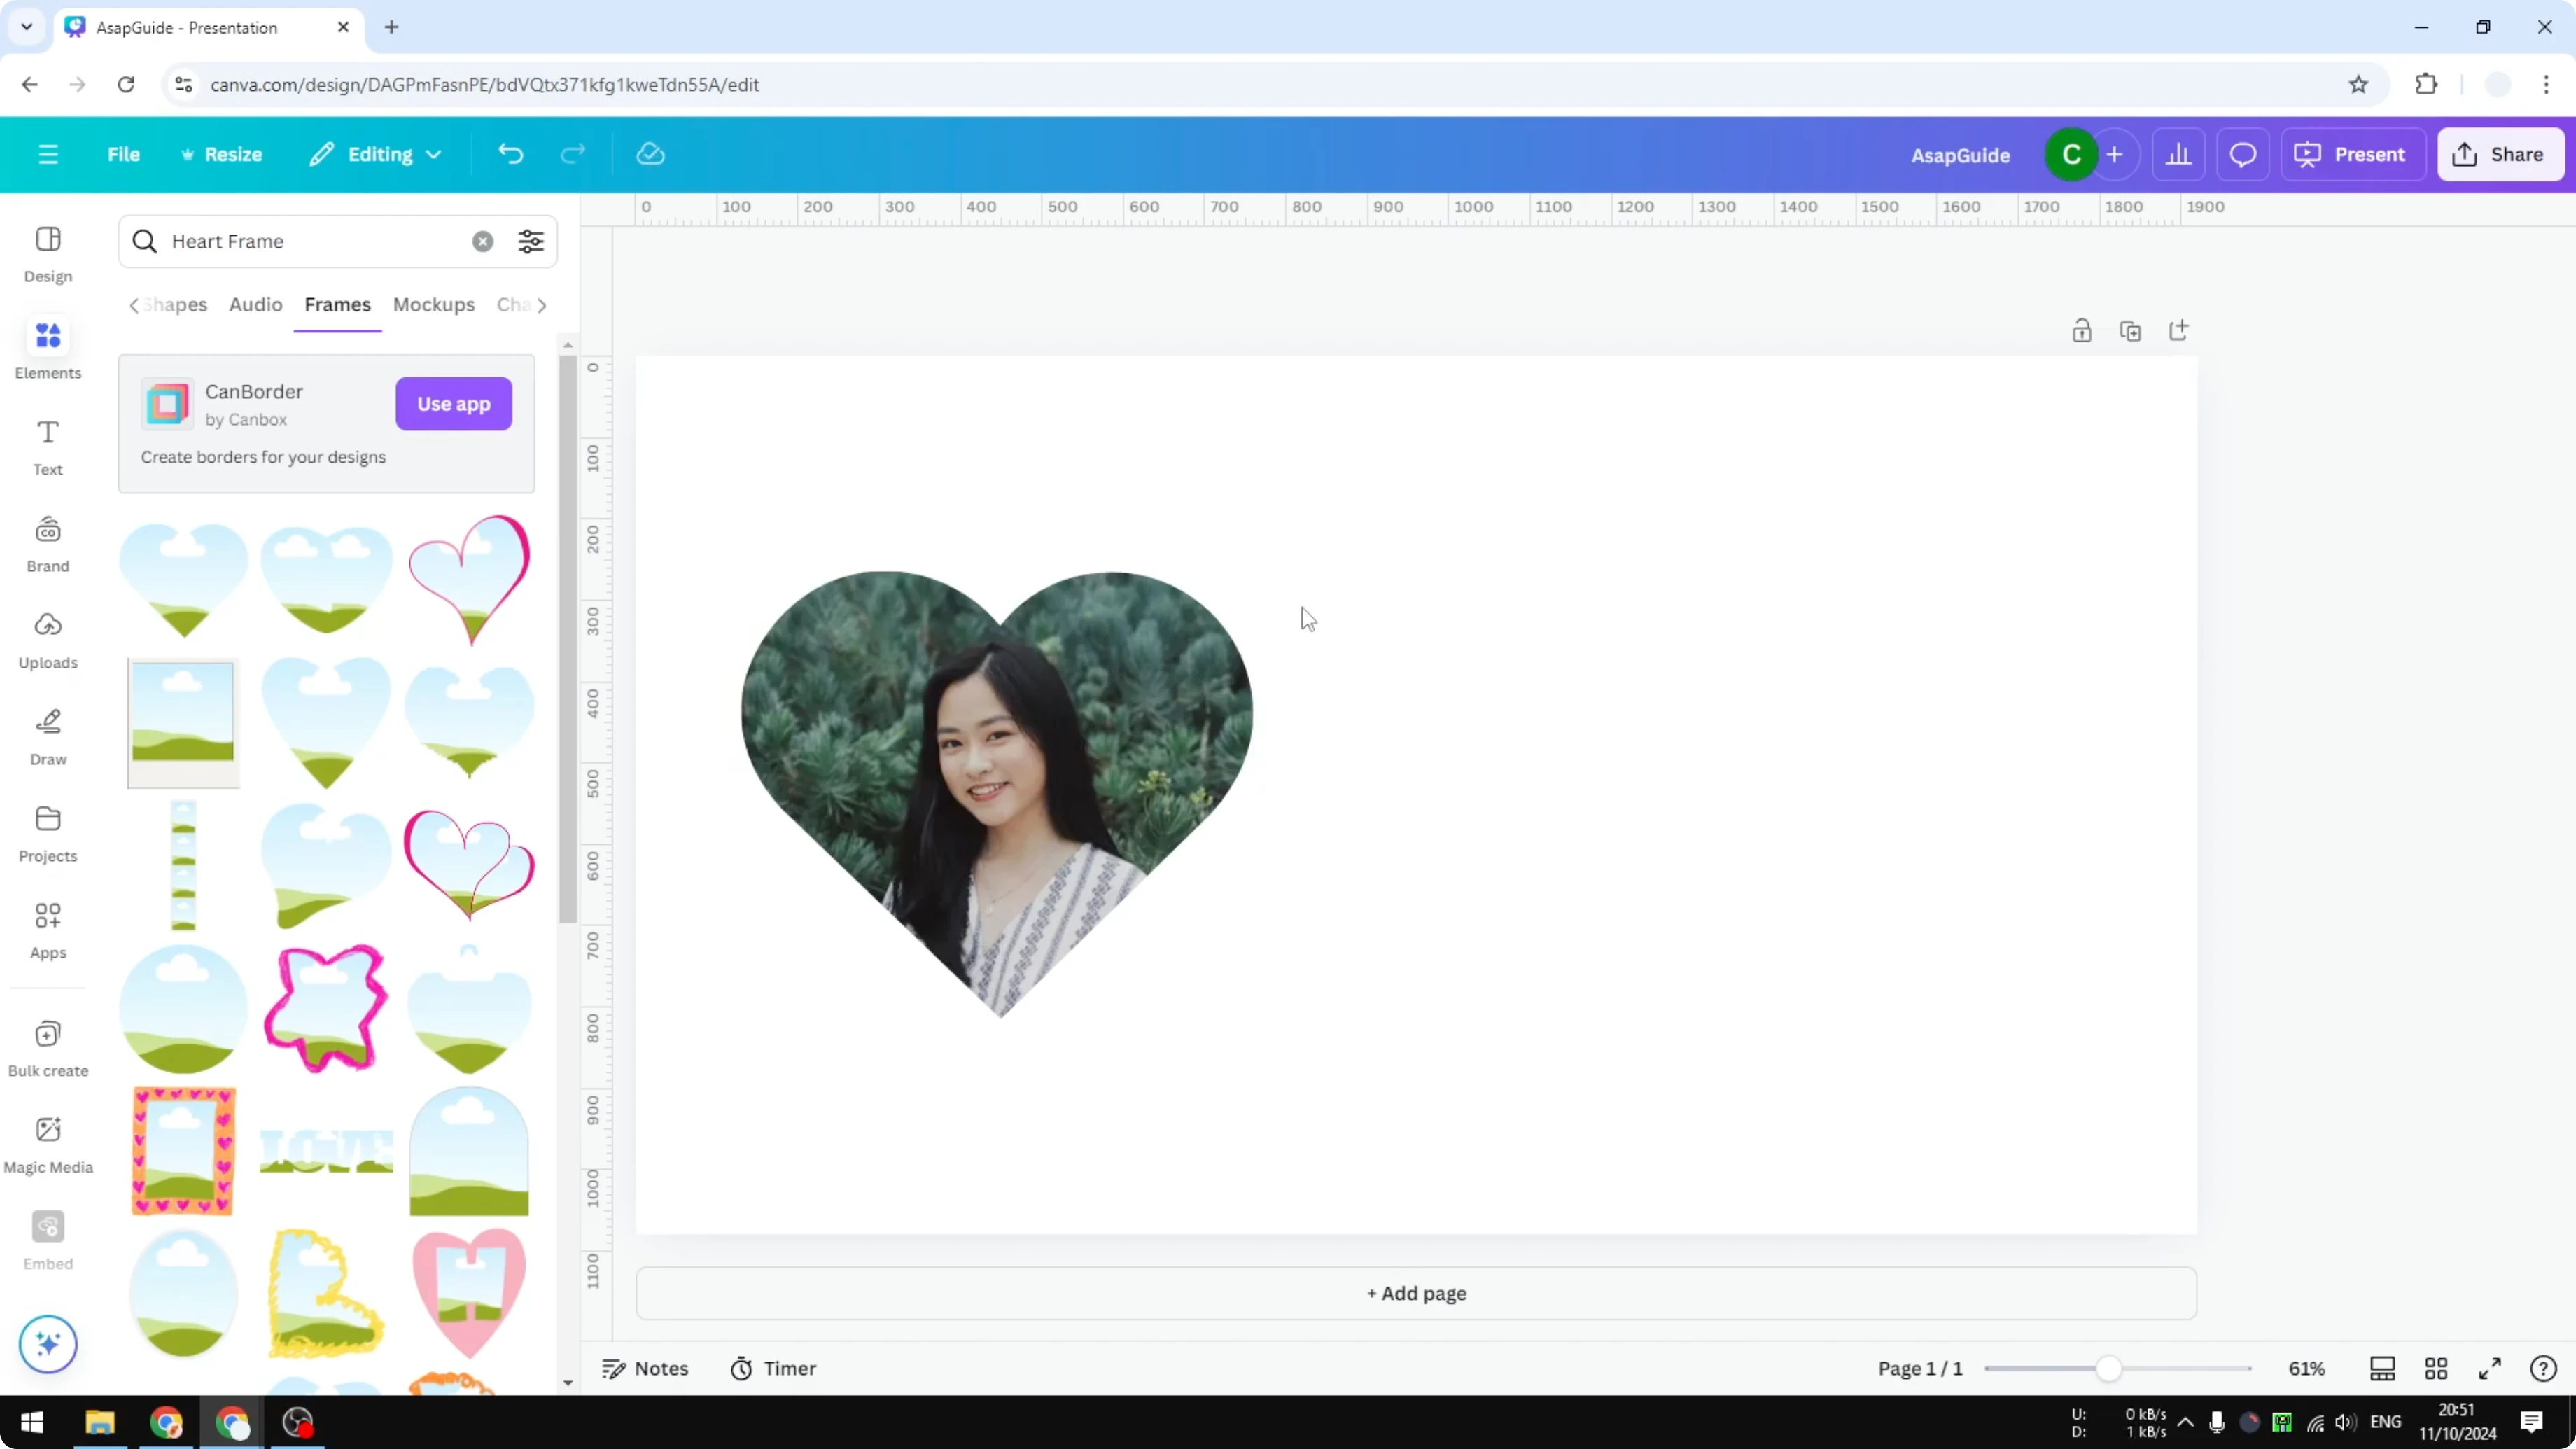The image size is (2576, 1449).
Task: Adjust the zoom slider at the bottom
Action: (2110, 1368)
